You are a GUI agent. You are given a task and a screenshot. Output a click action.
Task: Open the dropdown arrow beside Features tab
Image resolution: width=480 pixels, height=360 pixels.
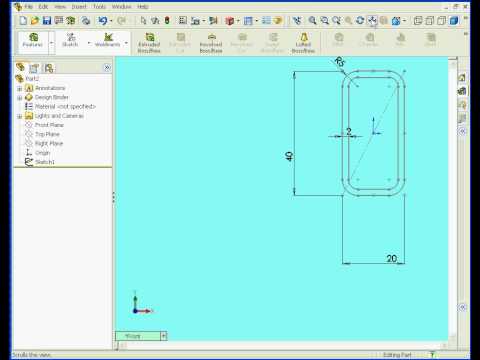click(x=52, y=43)
